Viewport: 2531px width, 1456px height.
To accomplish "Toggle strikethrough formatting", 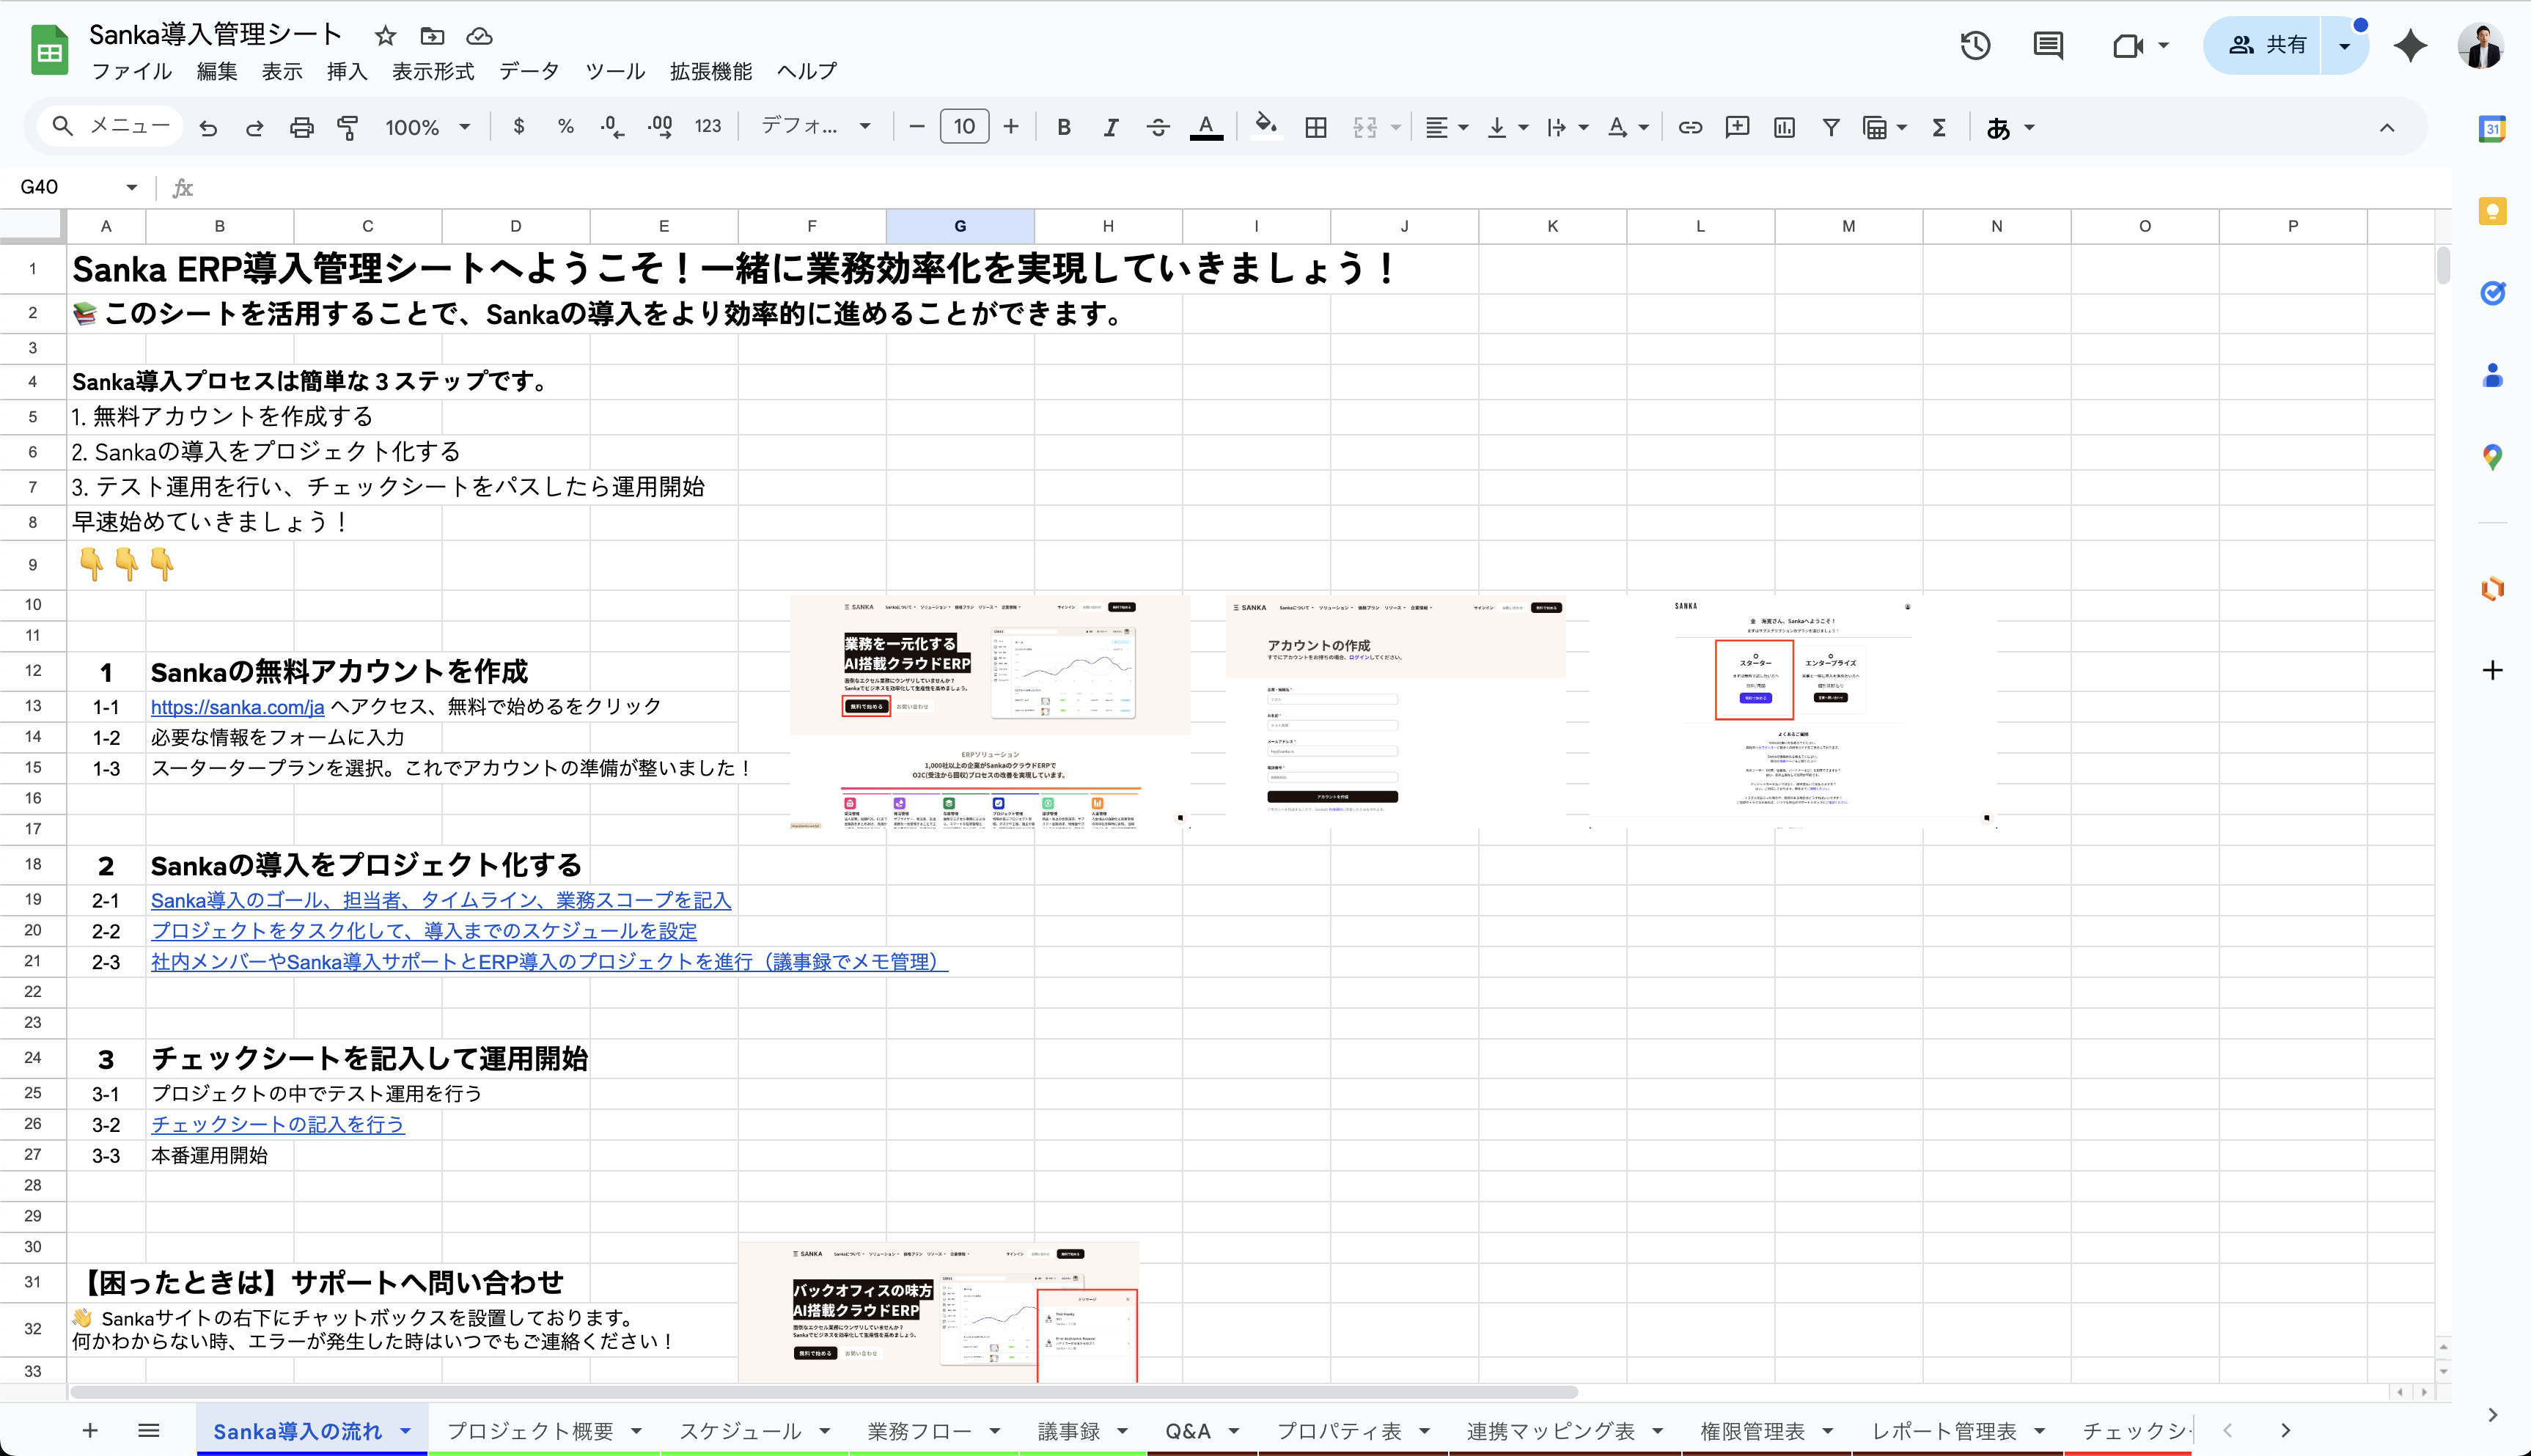I will pyautogui.click(x=1157, y=127).
